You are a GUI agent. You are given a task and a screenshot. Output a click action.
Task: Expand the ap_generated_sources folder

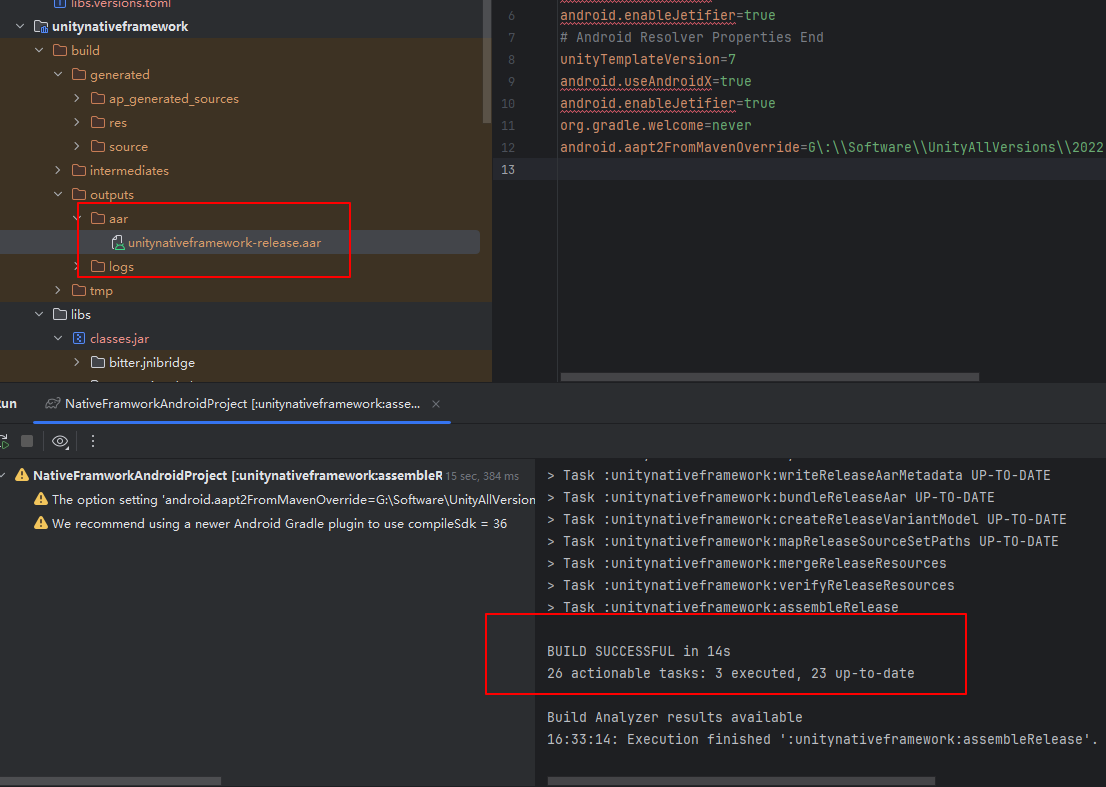point(77,99)
